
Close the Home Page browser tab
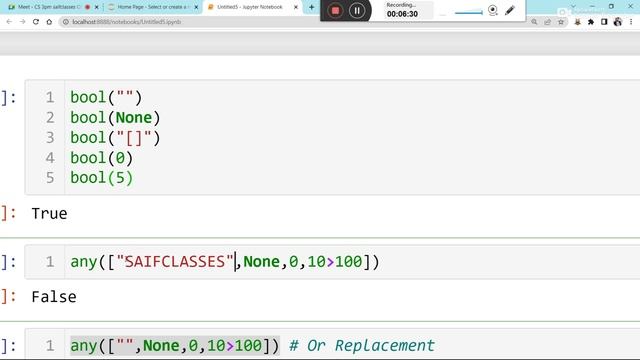(x=196, y=7)
